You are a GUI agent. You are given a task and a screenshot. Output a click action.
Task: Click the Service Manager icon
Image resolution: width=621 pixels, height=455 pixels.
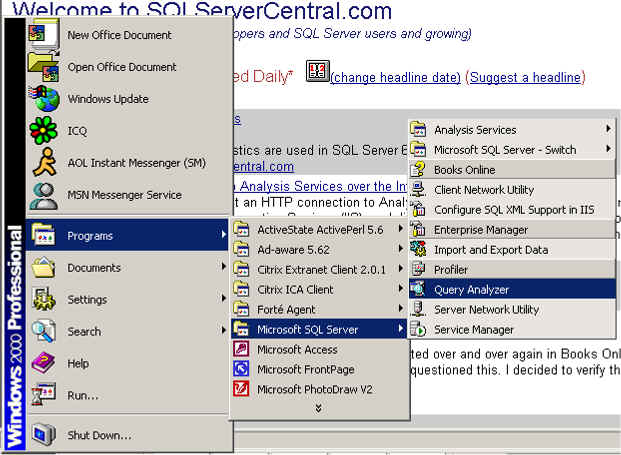coord(418,329)
